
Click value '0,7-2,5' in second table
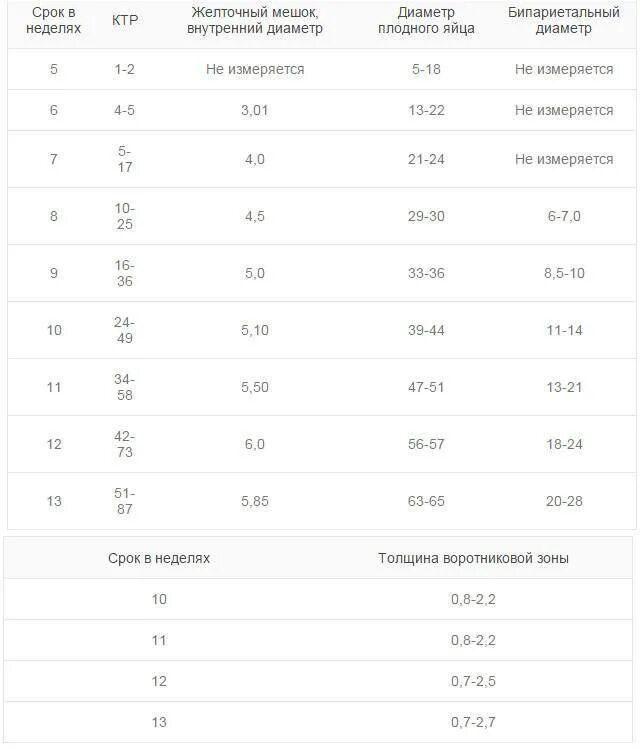(x=473, y=681)
